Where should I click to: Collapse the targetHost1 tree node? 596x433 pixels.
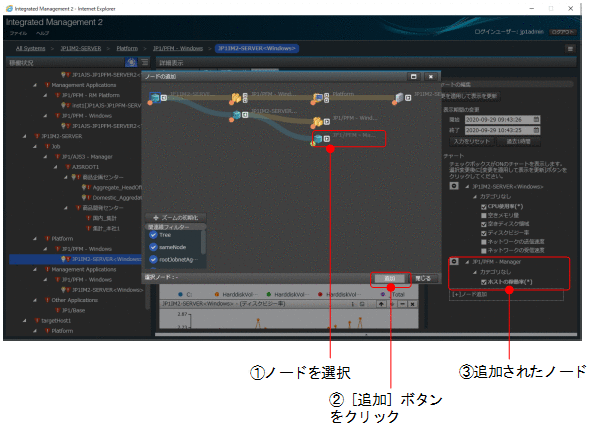coord(25,320)
